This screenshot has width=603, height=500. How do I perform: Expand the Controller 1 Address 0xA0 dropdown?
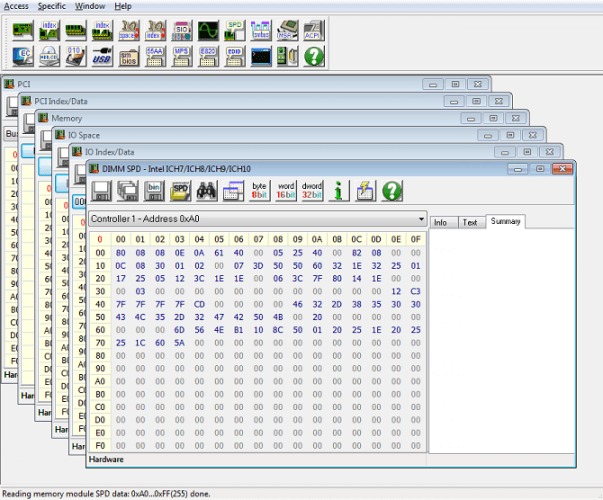(x=421, y=217)
